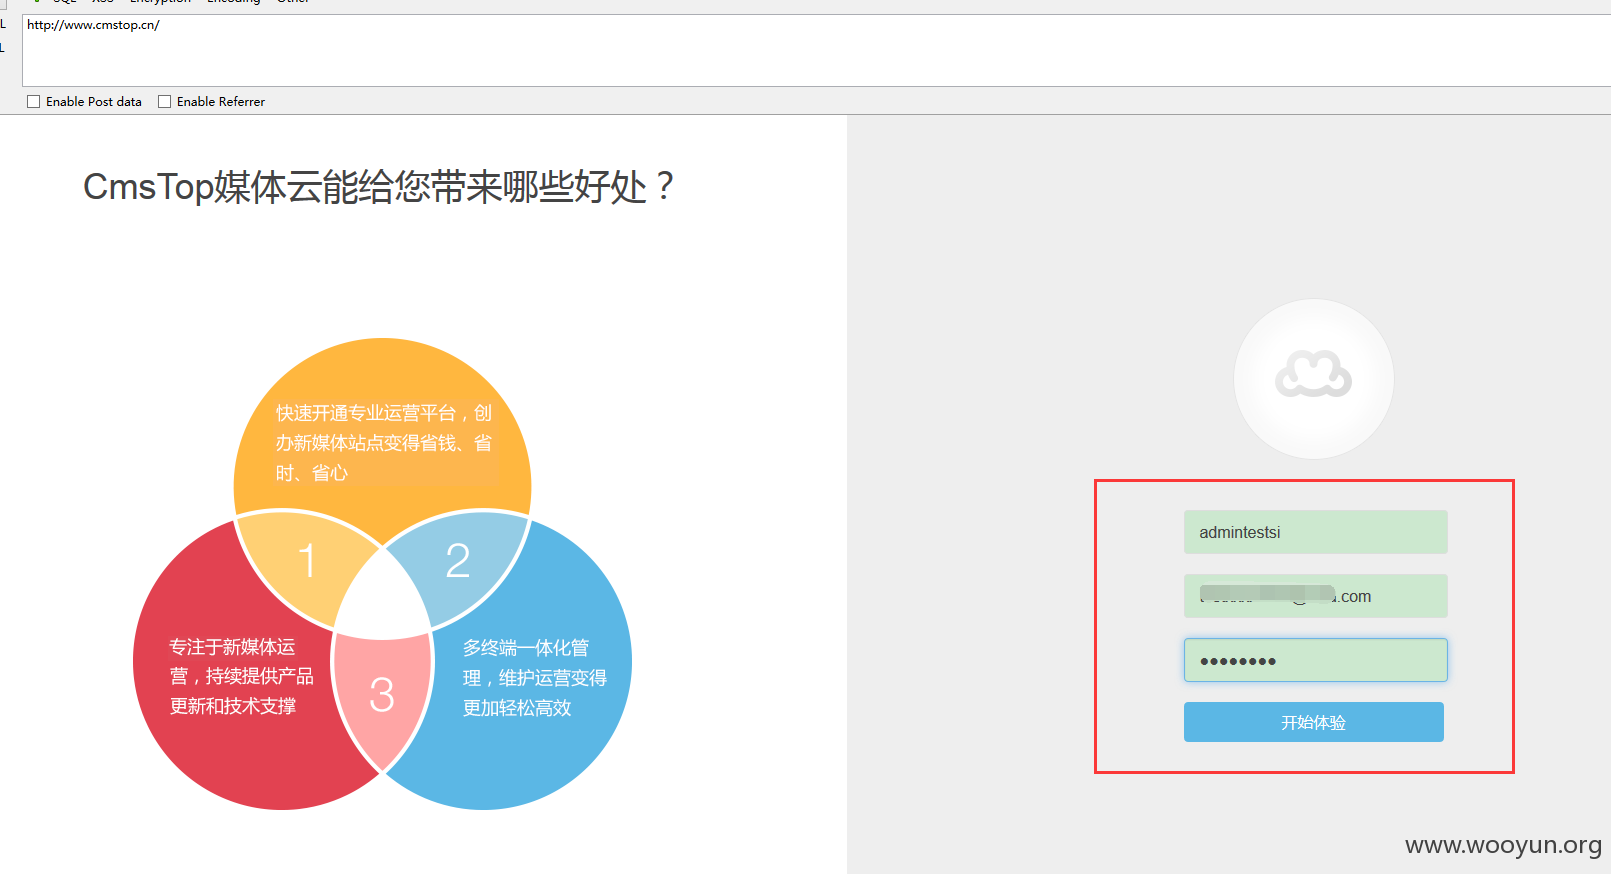Click the blue circle text 多终端一体化管理

[x=534, y=678]
